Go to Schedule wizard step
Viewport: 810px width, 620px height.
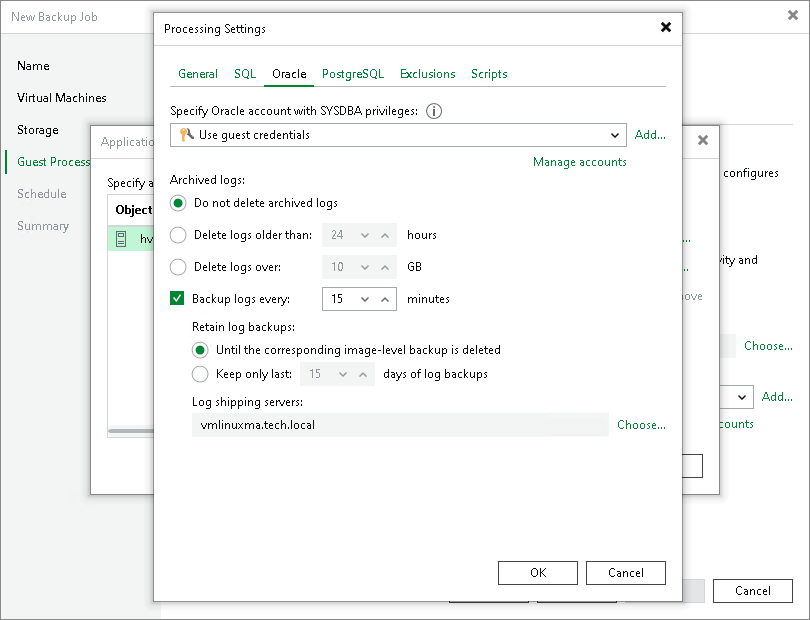[x=42, y=194]
